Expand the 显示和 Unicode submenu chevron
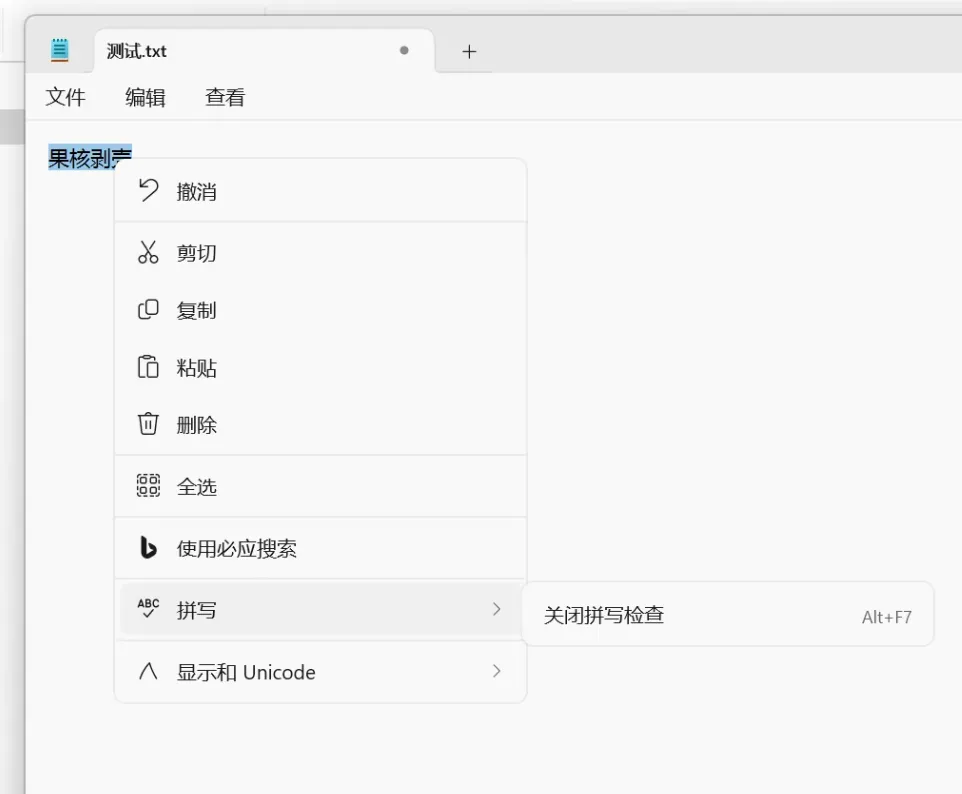962x794 pixels. click(496, 671)
